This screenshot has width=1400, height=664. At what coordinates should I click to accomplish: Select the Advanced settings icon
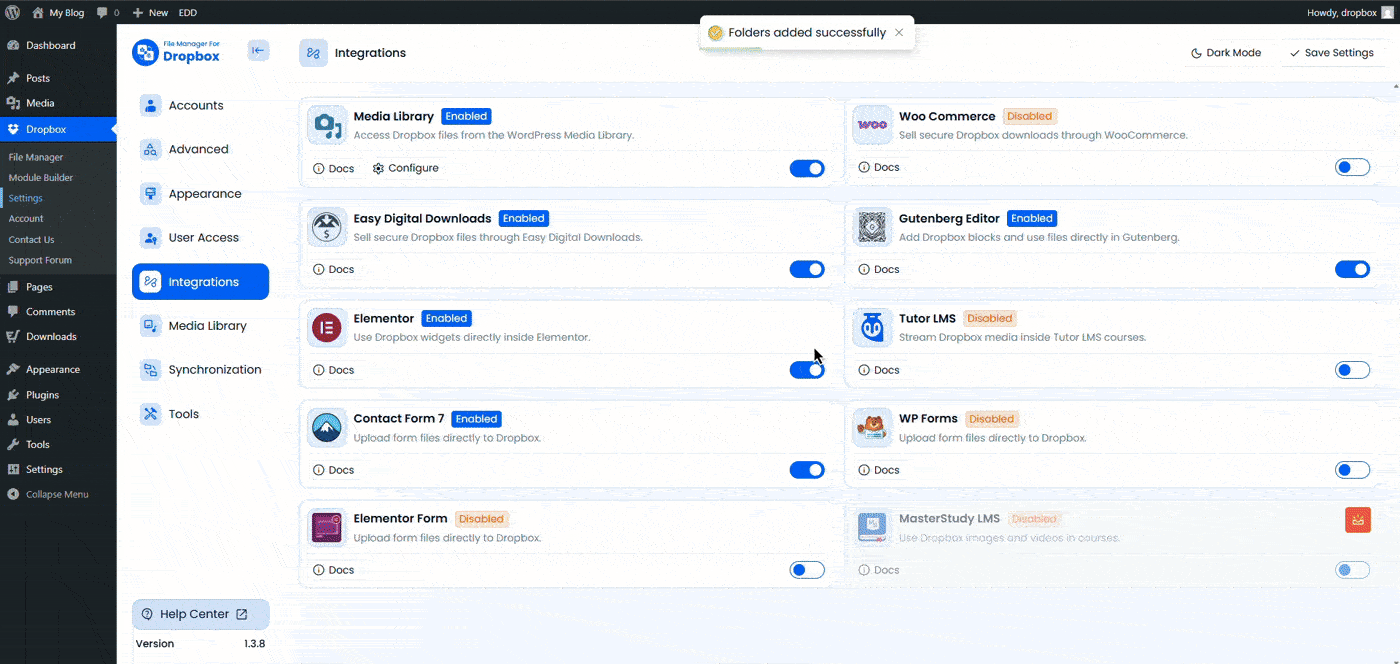[151, 149]
